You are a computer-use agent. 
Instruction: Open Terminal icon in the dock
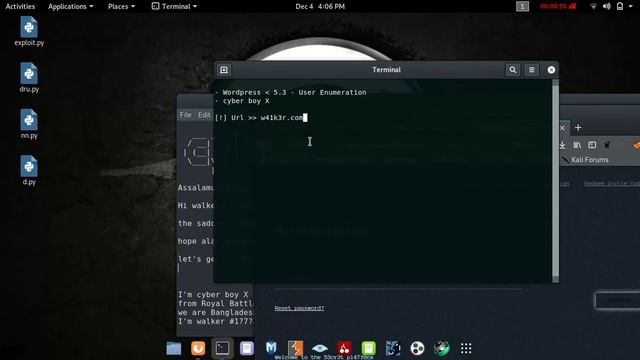(x=222, y=348)
